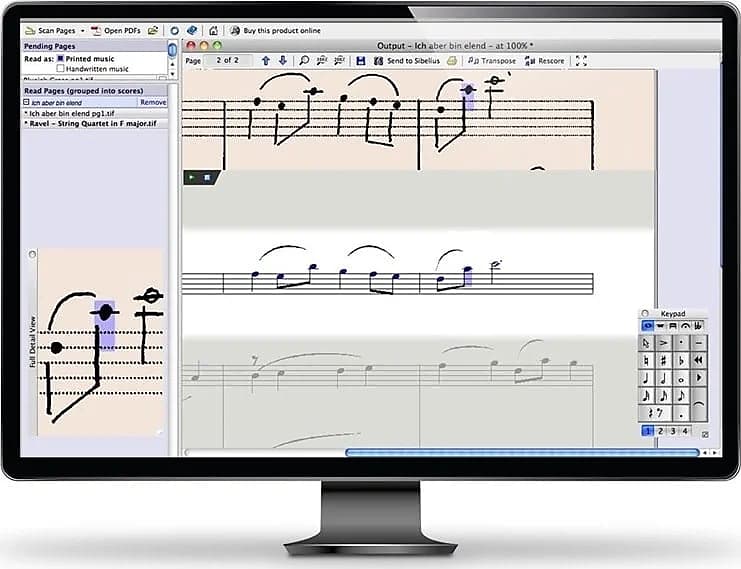The width and height of the screenshot is (741, 569).
Task: Switch the Keypad to voice 2
Action: [x=661, y=431]
